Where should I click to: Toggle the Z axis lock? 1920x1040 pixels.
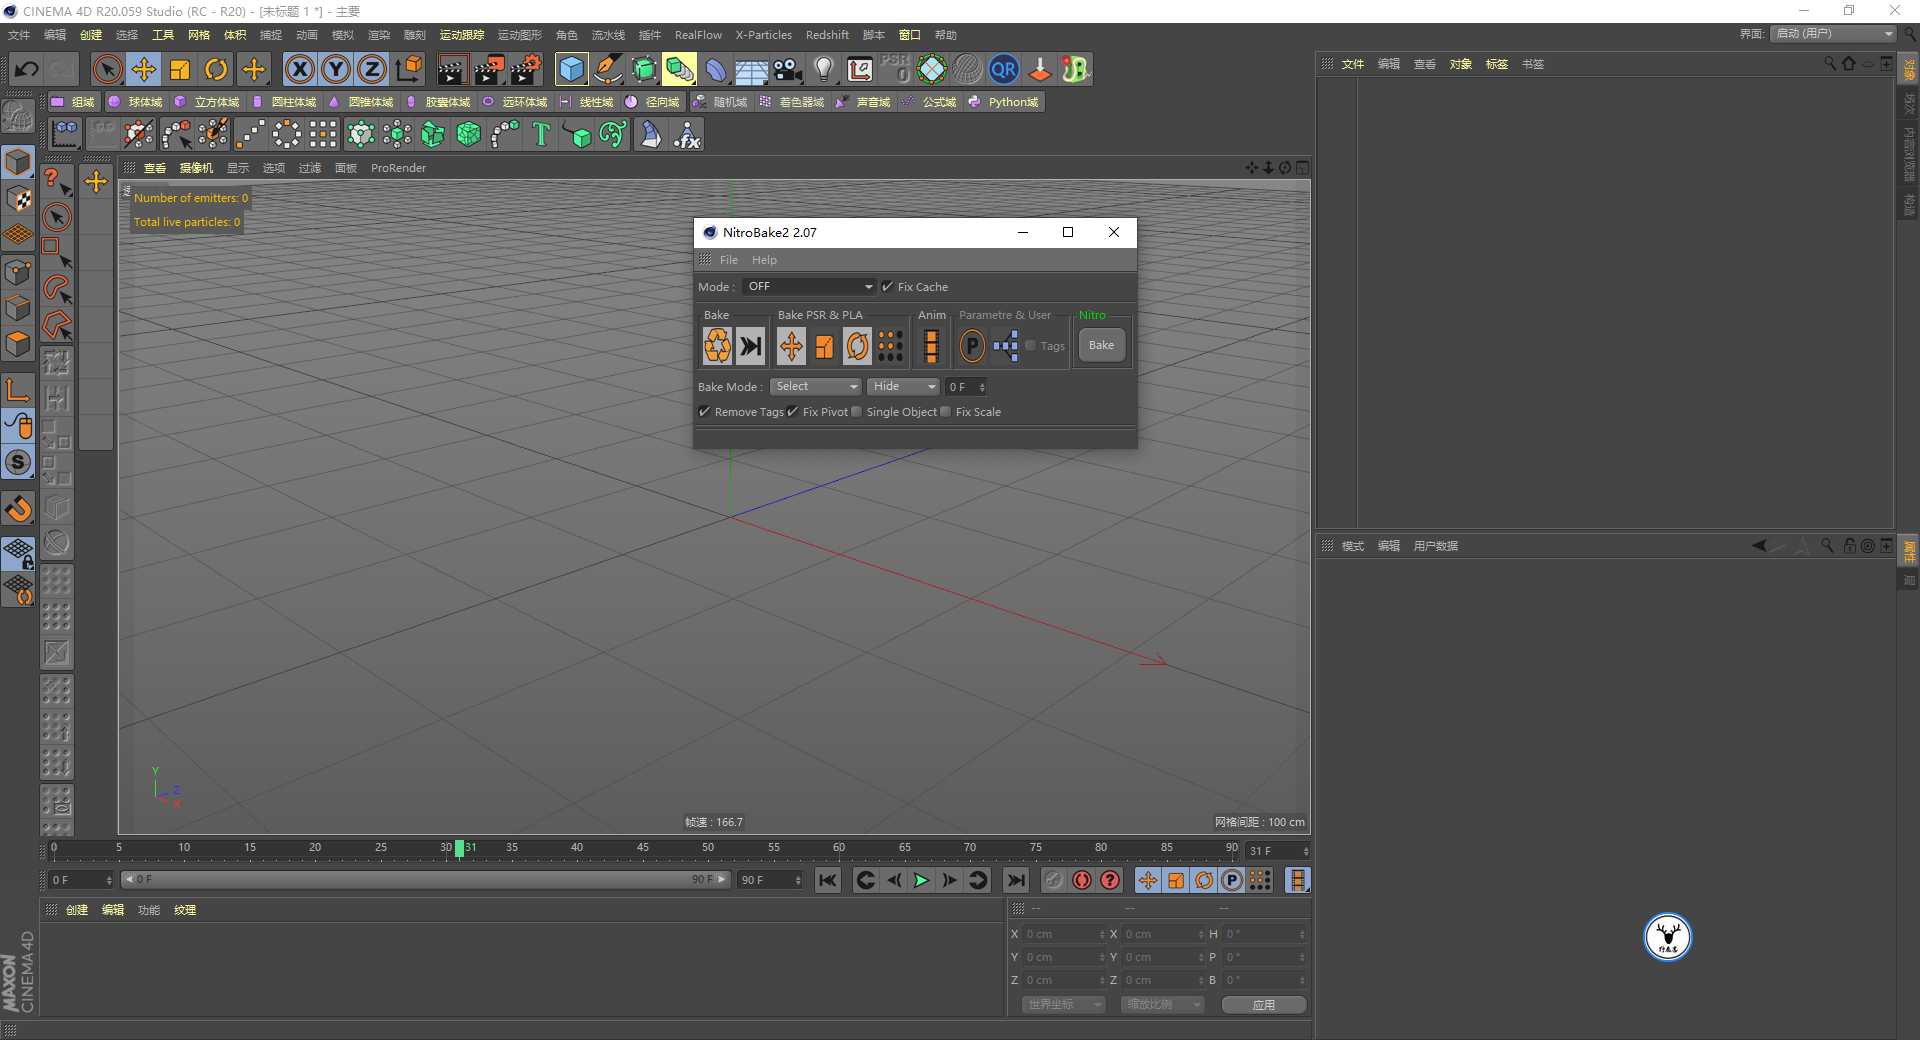(x=372, y=69)
